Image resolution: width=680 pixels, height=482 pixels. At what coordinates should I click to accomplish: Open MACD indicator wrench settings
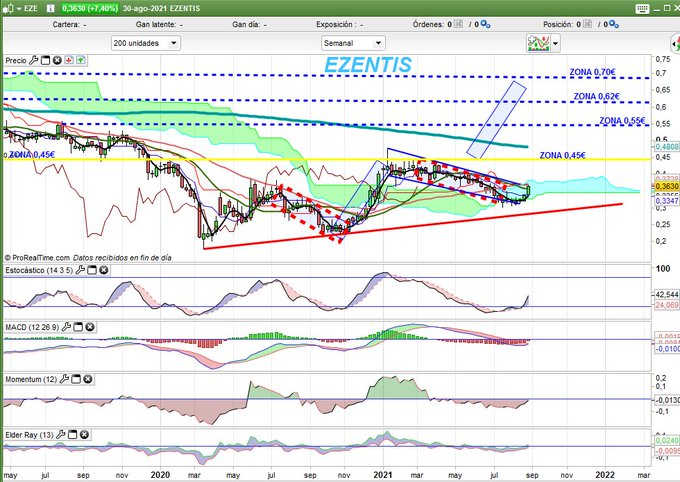tap(66, 327)
